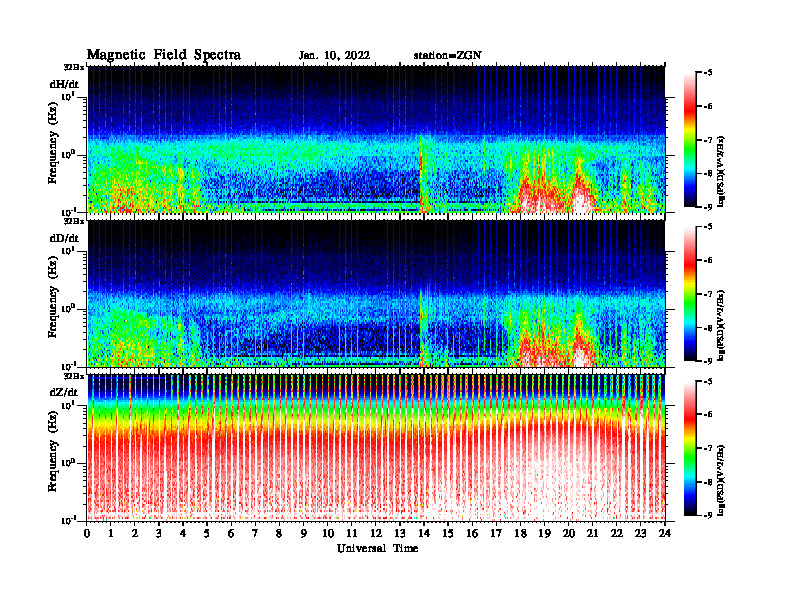Click the log PSD label beside dZ/dt color scale
The image size is (792, 612).
[x=721, y=480]
